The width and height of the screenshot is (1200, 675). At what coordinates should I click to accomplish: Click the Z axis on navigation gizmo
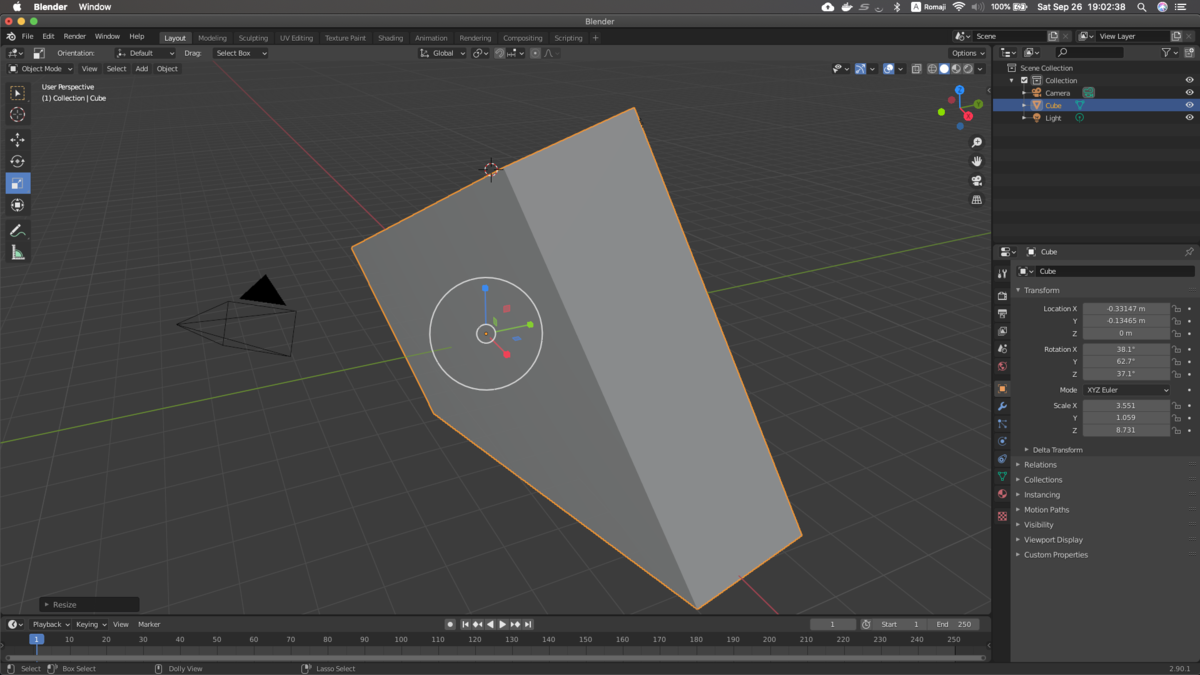tap(959, 90)
